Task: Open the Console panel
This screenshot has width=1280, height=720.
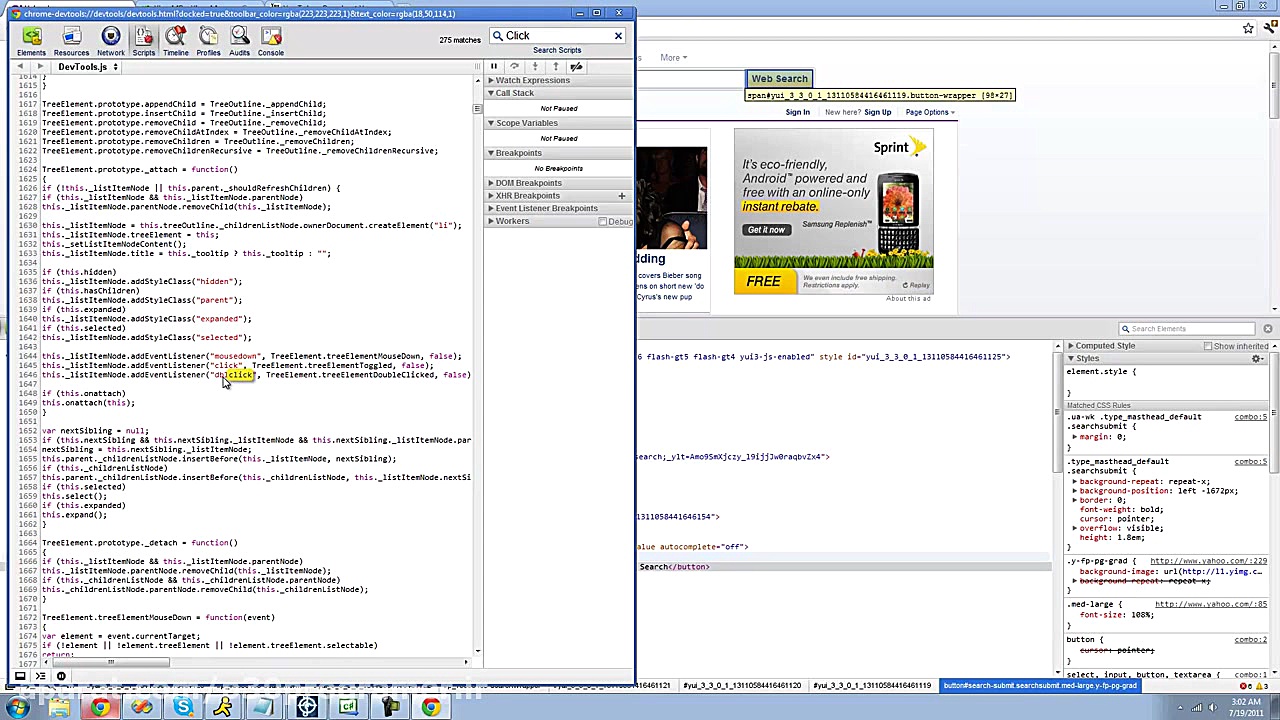Action: pos(270,40)
